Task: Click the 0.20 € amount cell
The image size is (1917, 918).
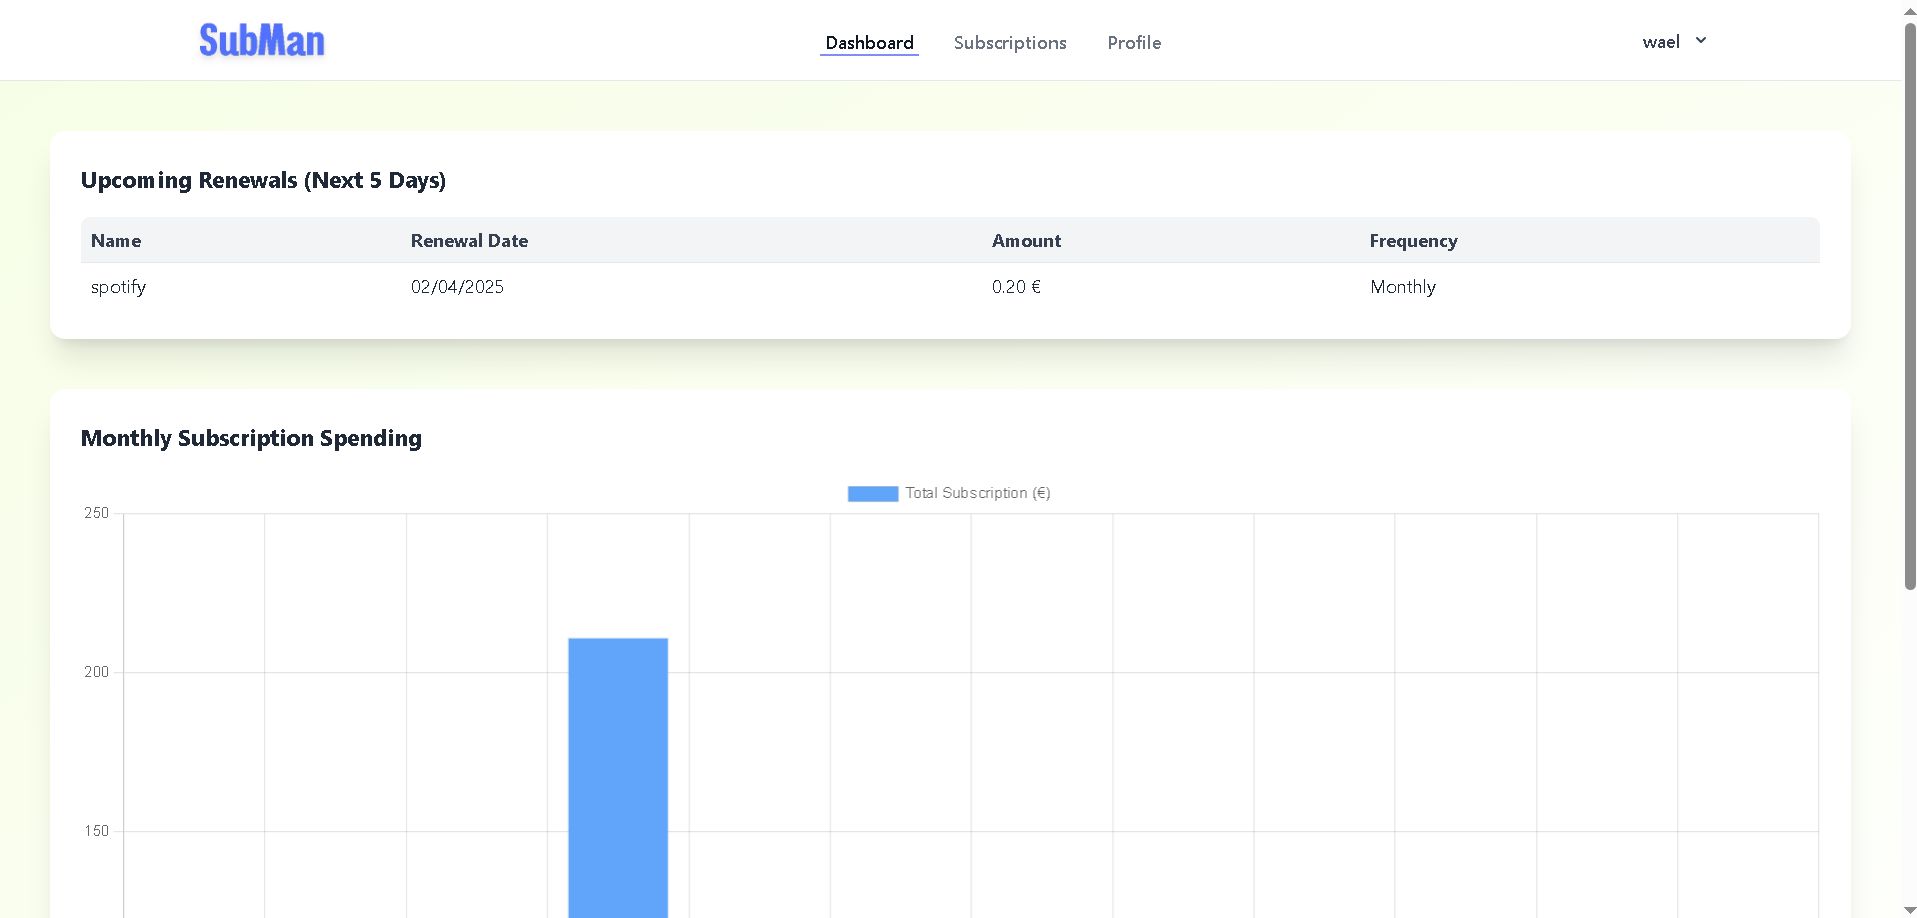Action: (1016, 287)
